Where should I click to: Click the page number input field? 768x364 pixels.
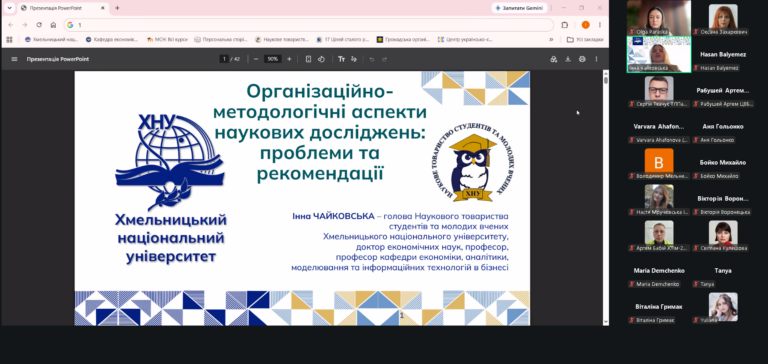click(x=224, y=59)
